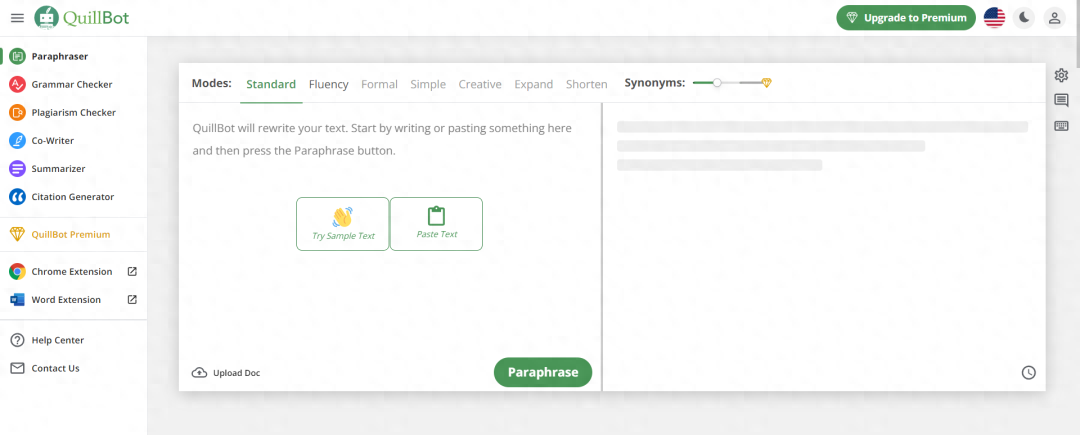Switch to Fluency mode tab
Viewport: 1080px width, 435px height.
point(328,84)
